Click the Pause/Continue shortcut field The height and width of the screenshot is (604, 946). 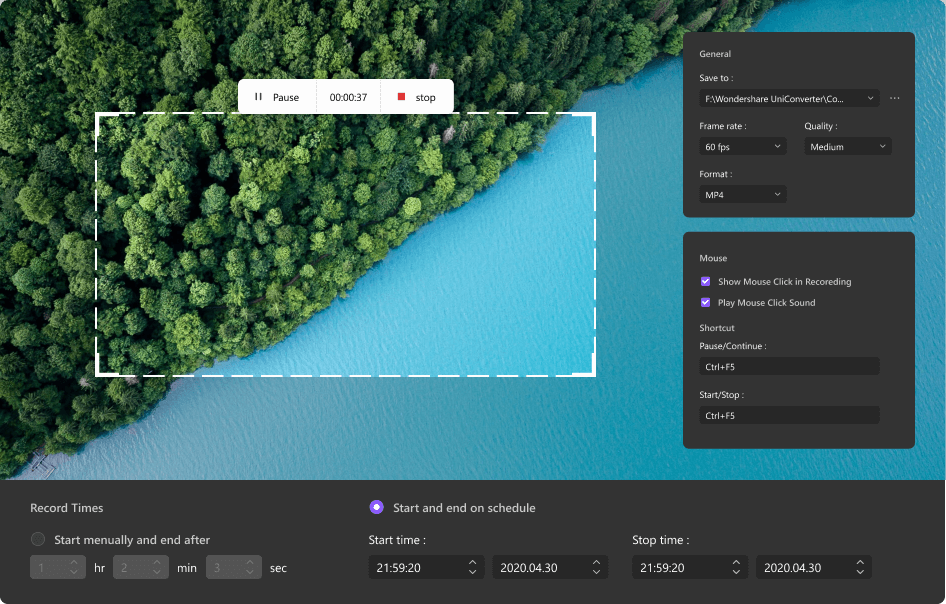click(789, 366)
